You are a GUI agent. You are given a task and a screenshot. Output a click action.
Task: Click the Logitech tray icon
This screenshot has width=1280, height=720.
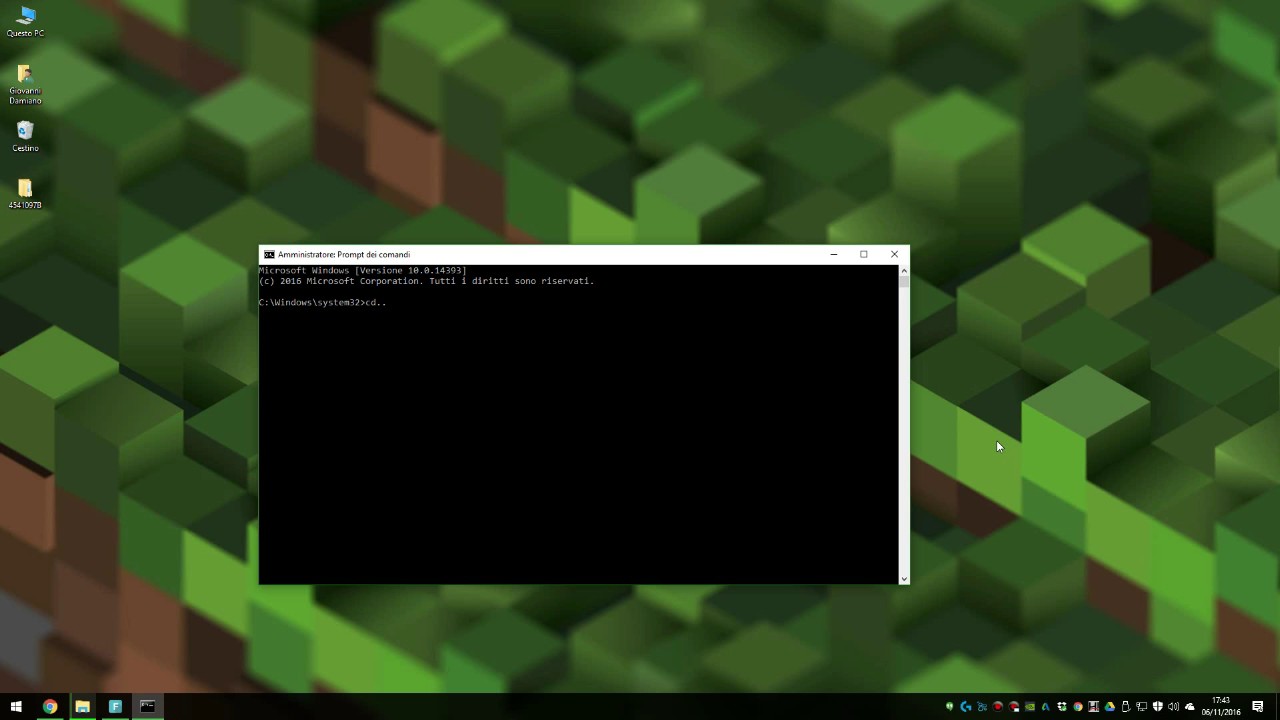click(966, 707)
